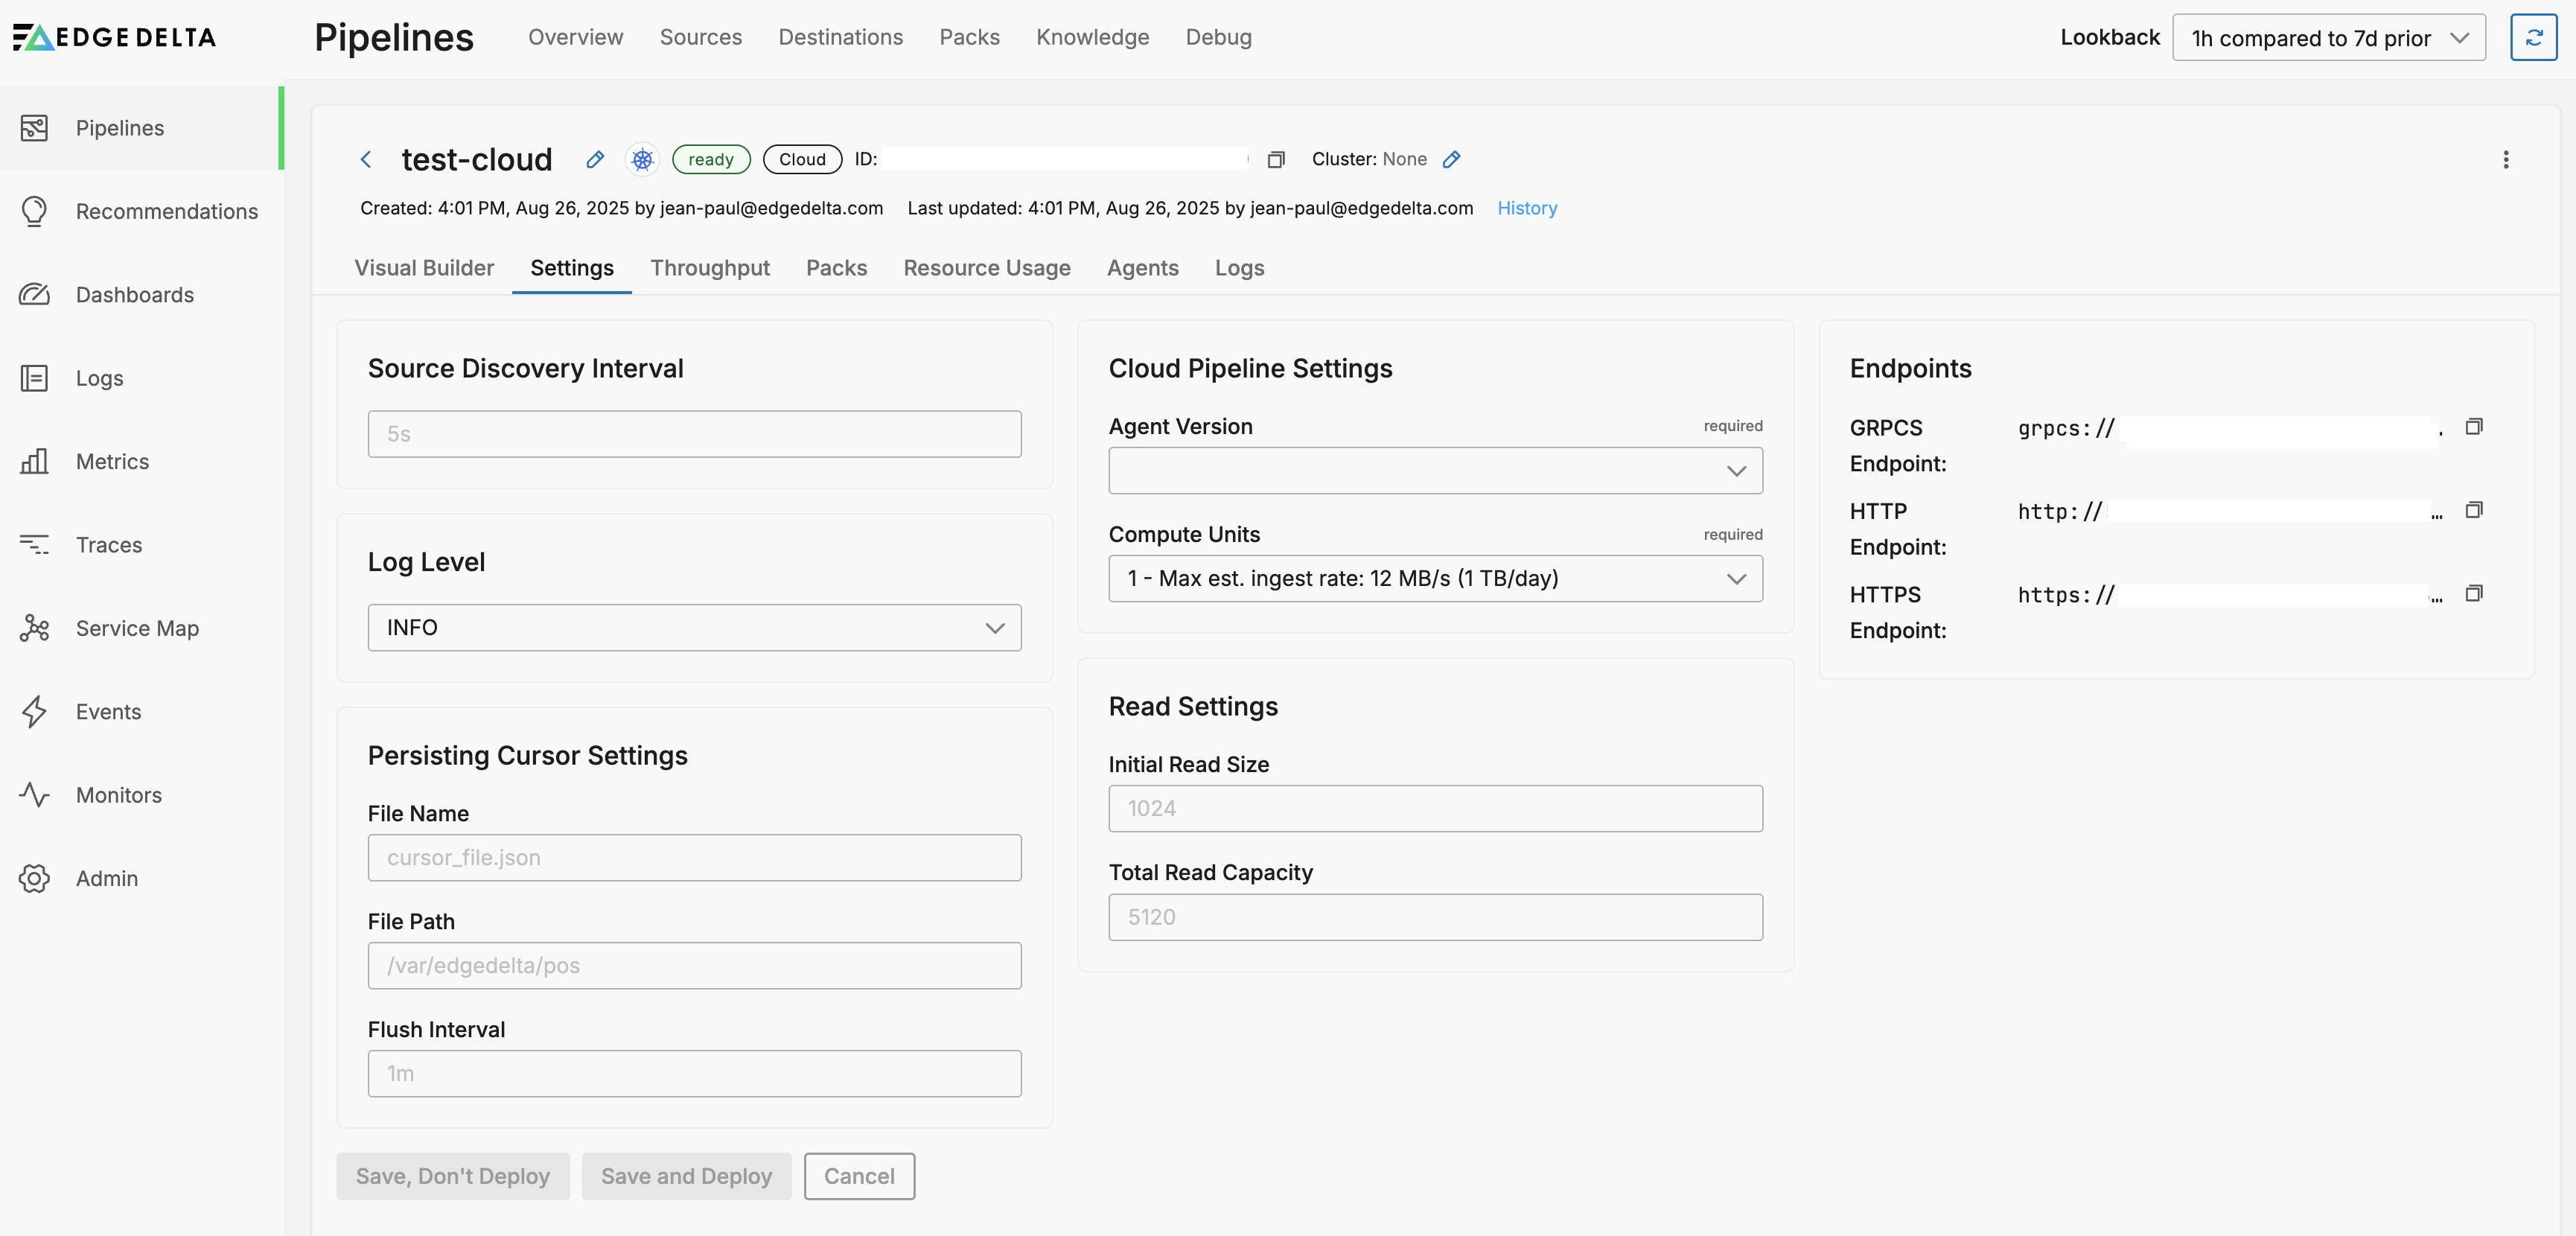
Task: Edit the pipeline name test-cloud
Action: pos(595,159)
